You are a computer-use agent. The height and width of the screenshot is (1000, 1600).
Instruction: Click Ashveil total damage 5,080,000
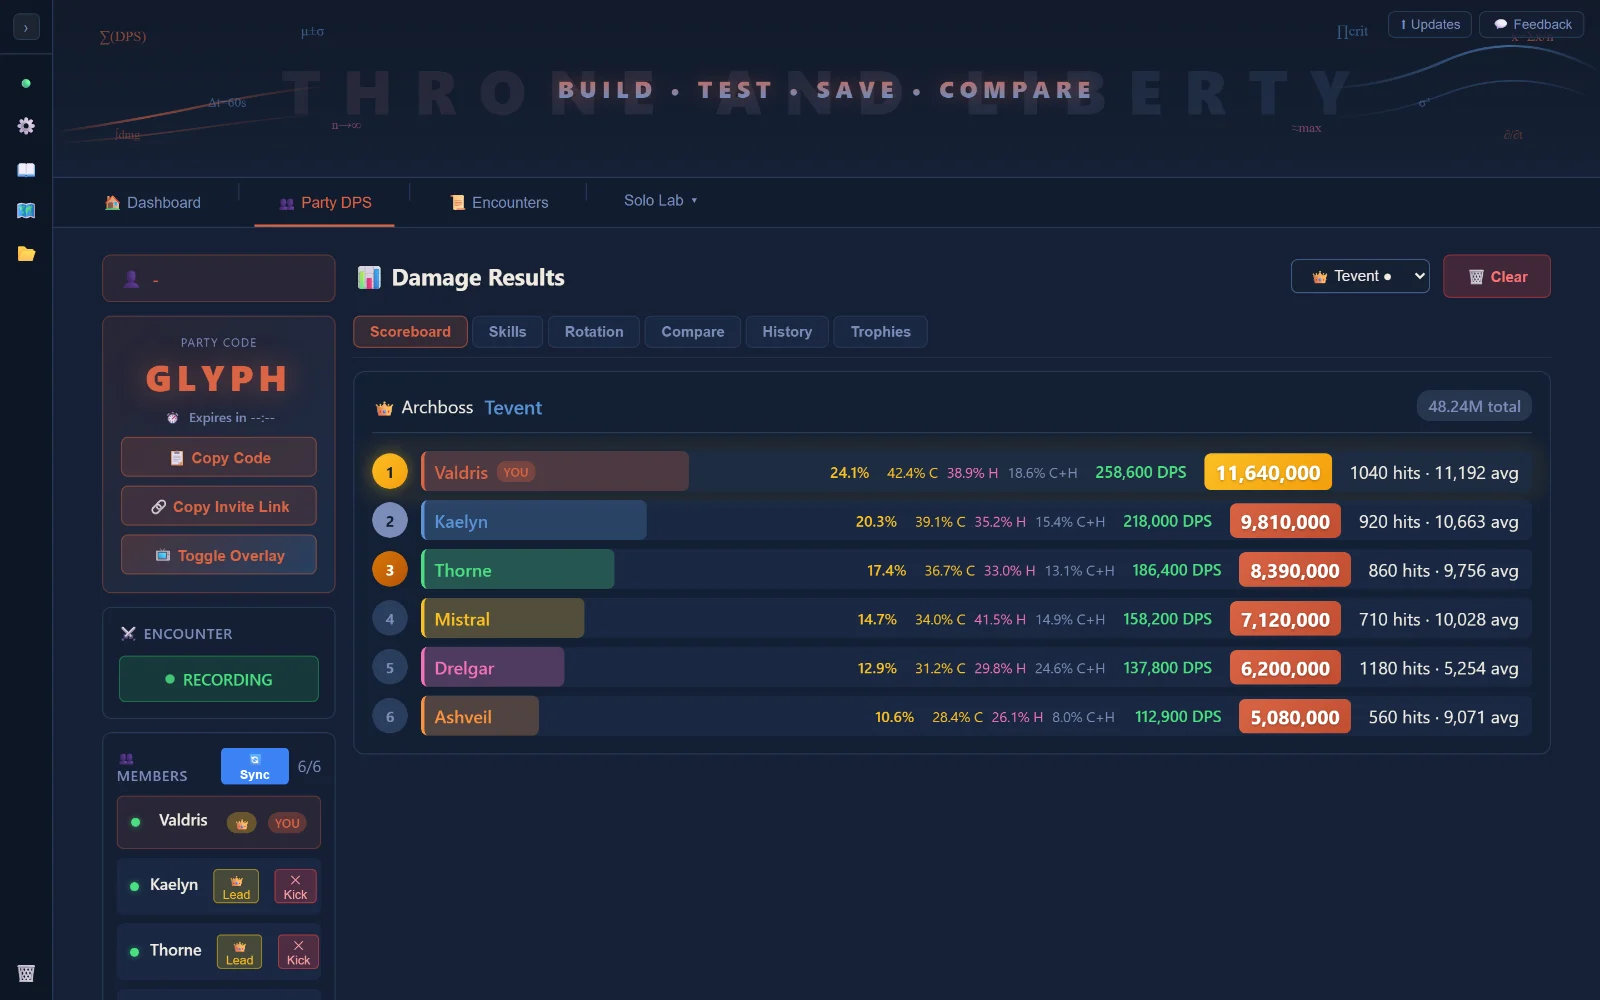[1295, 717]
